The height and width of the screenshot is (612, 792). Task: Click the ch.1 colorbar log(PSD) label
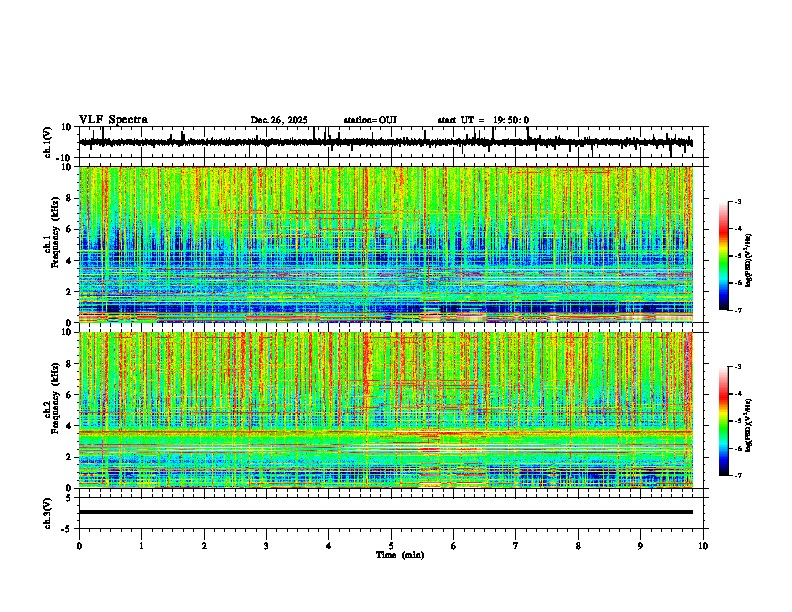coord(749,261)
